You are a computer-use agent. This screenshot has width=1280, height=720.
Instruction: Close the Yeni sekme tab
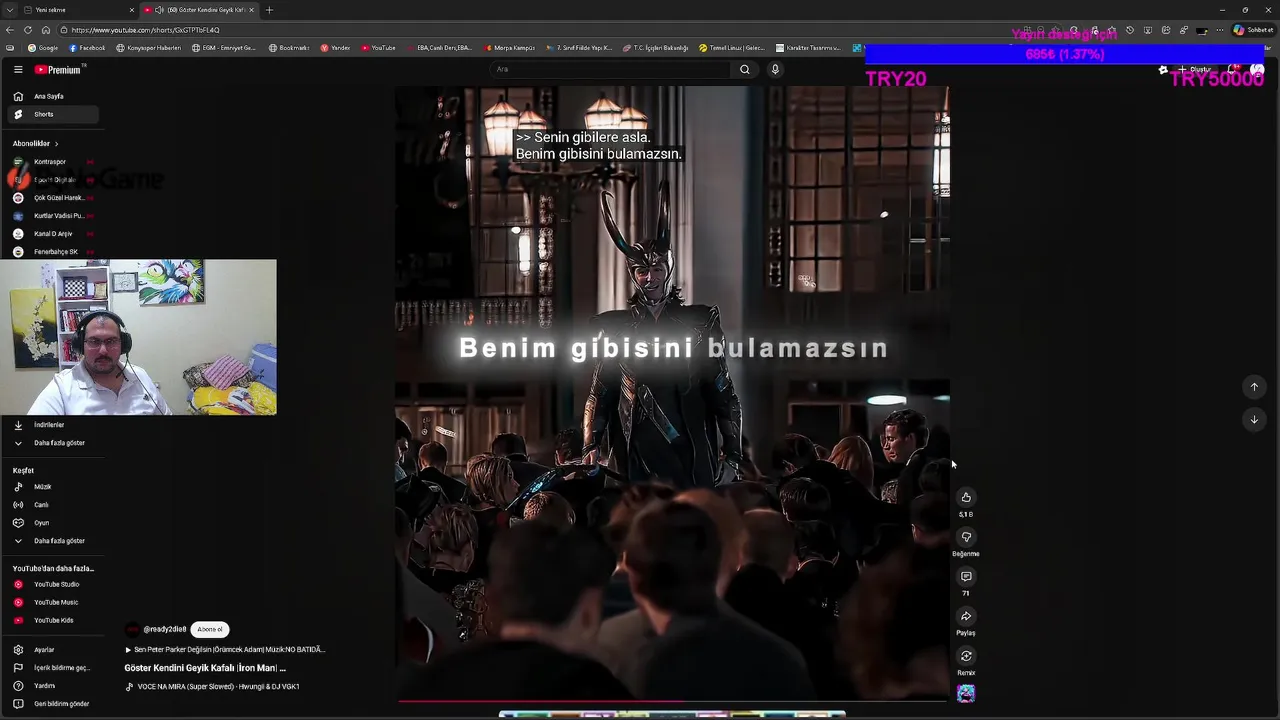pyautogui.click(x=131, y=10)
